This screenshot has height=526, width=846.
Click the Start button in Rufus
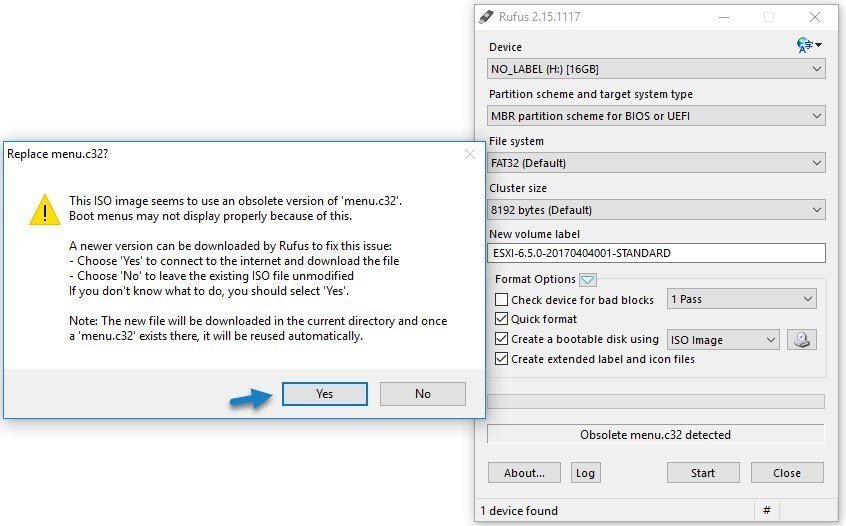click(x=703, y=473)
